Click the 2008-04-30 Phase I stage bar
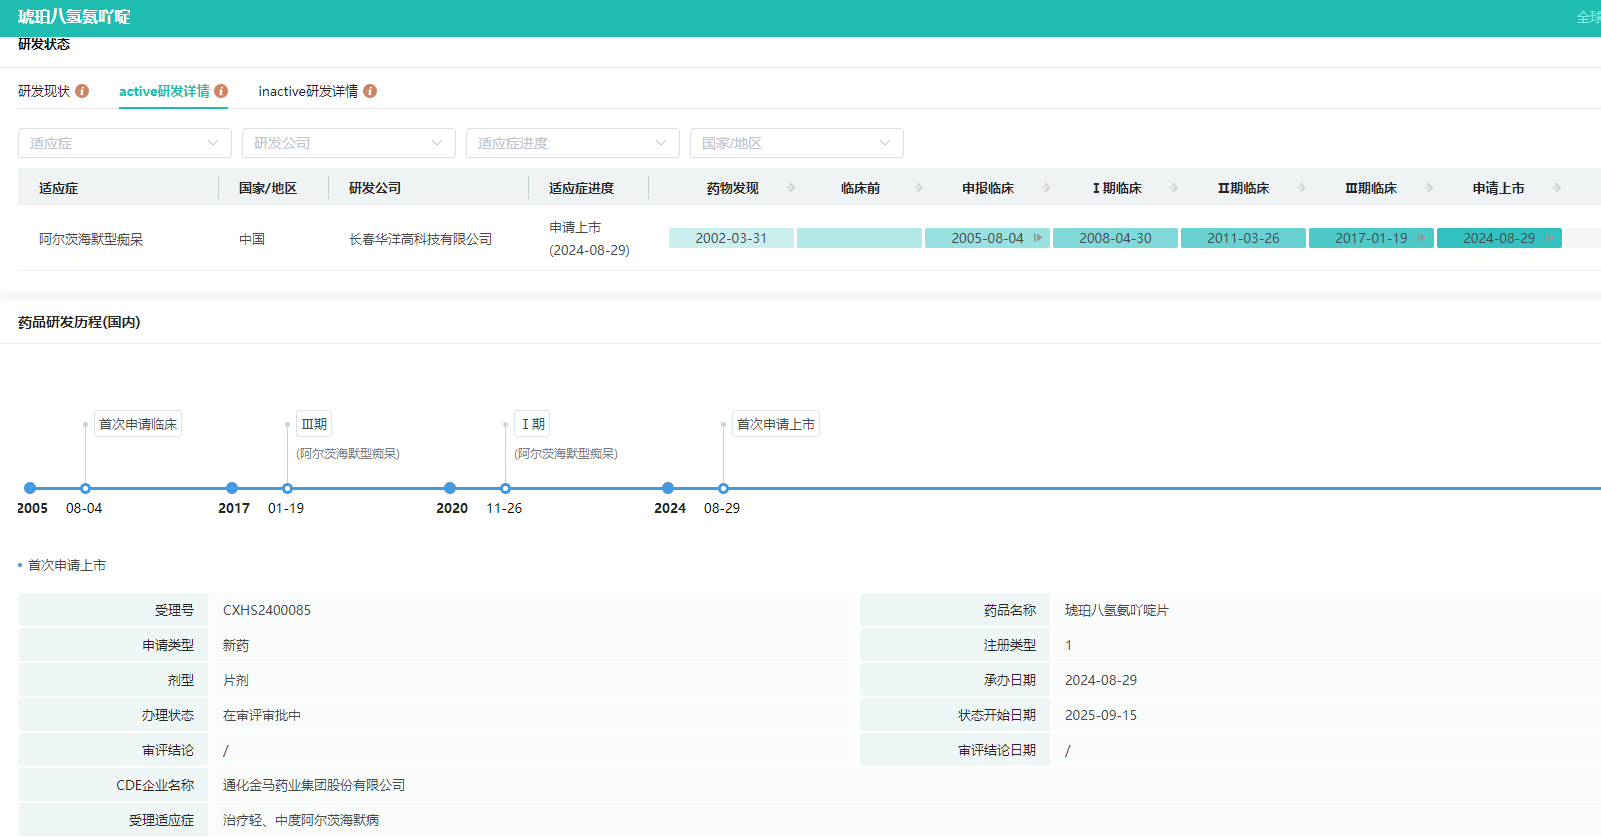Screen dimensions: 1601x837 tap(1115, 238)
